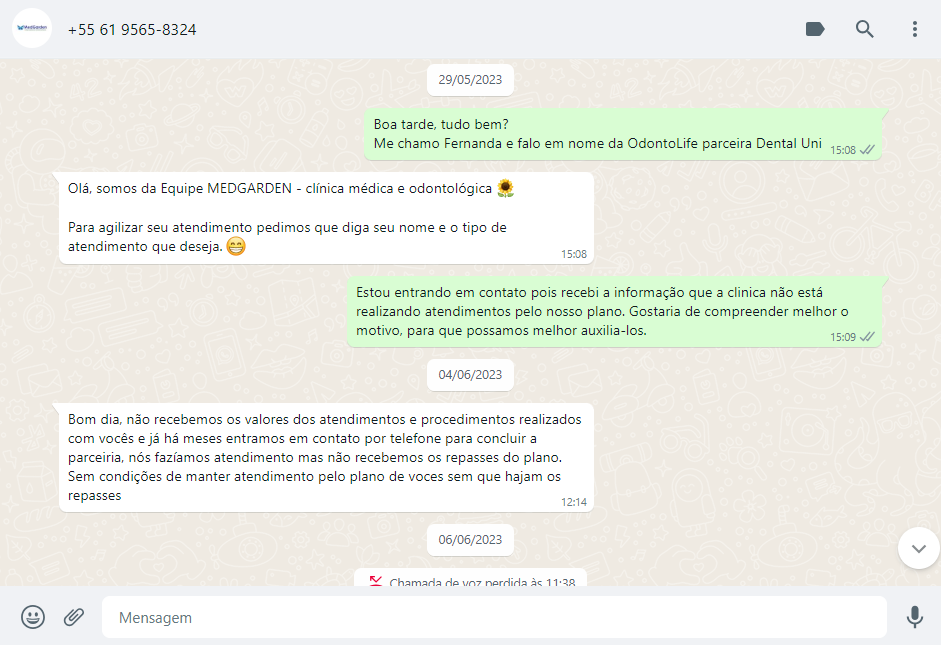The image size is (941, 645).
Task: Open the emoji picker
Action: tap(33, 617)
